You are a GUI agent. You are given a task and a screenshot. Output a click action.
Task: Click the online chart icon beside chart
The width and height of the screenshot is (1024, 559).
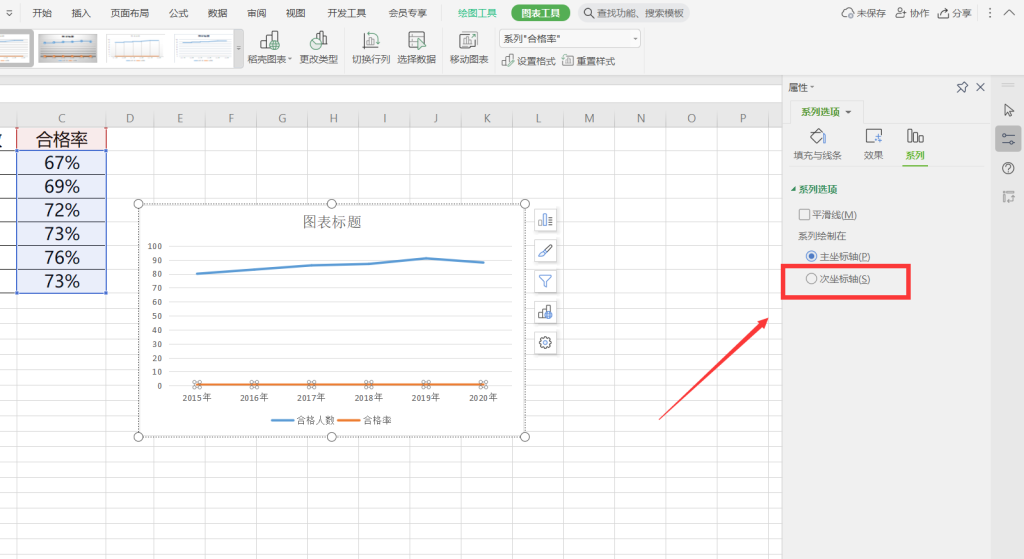coord(545,312)
